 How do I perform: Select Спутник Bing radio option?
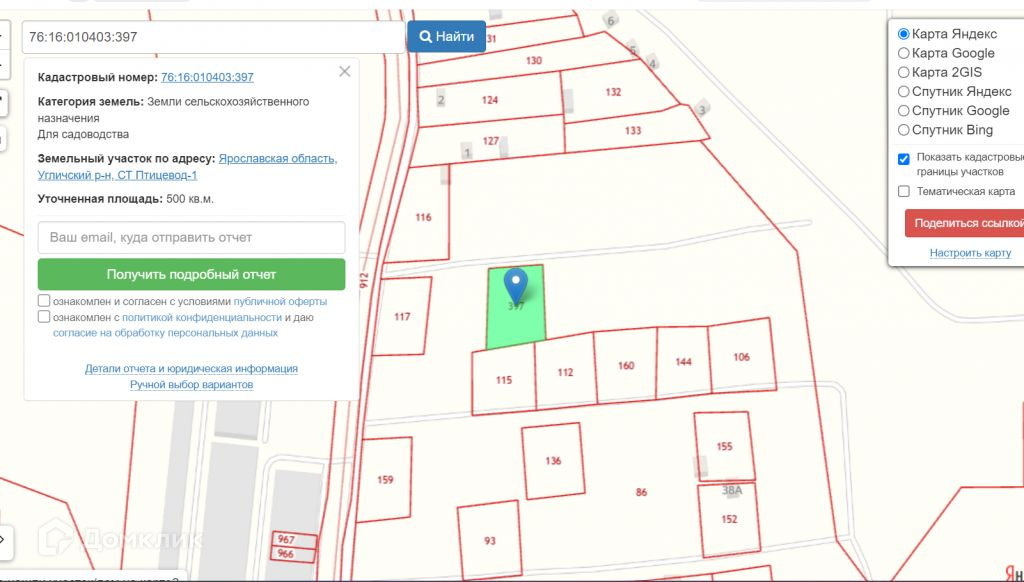[x=904, y=130]
